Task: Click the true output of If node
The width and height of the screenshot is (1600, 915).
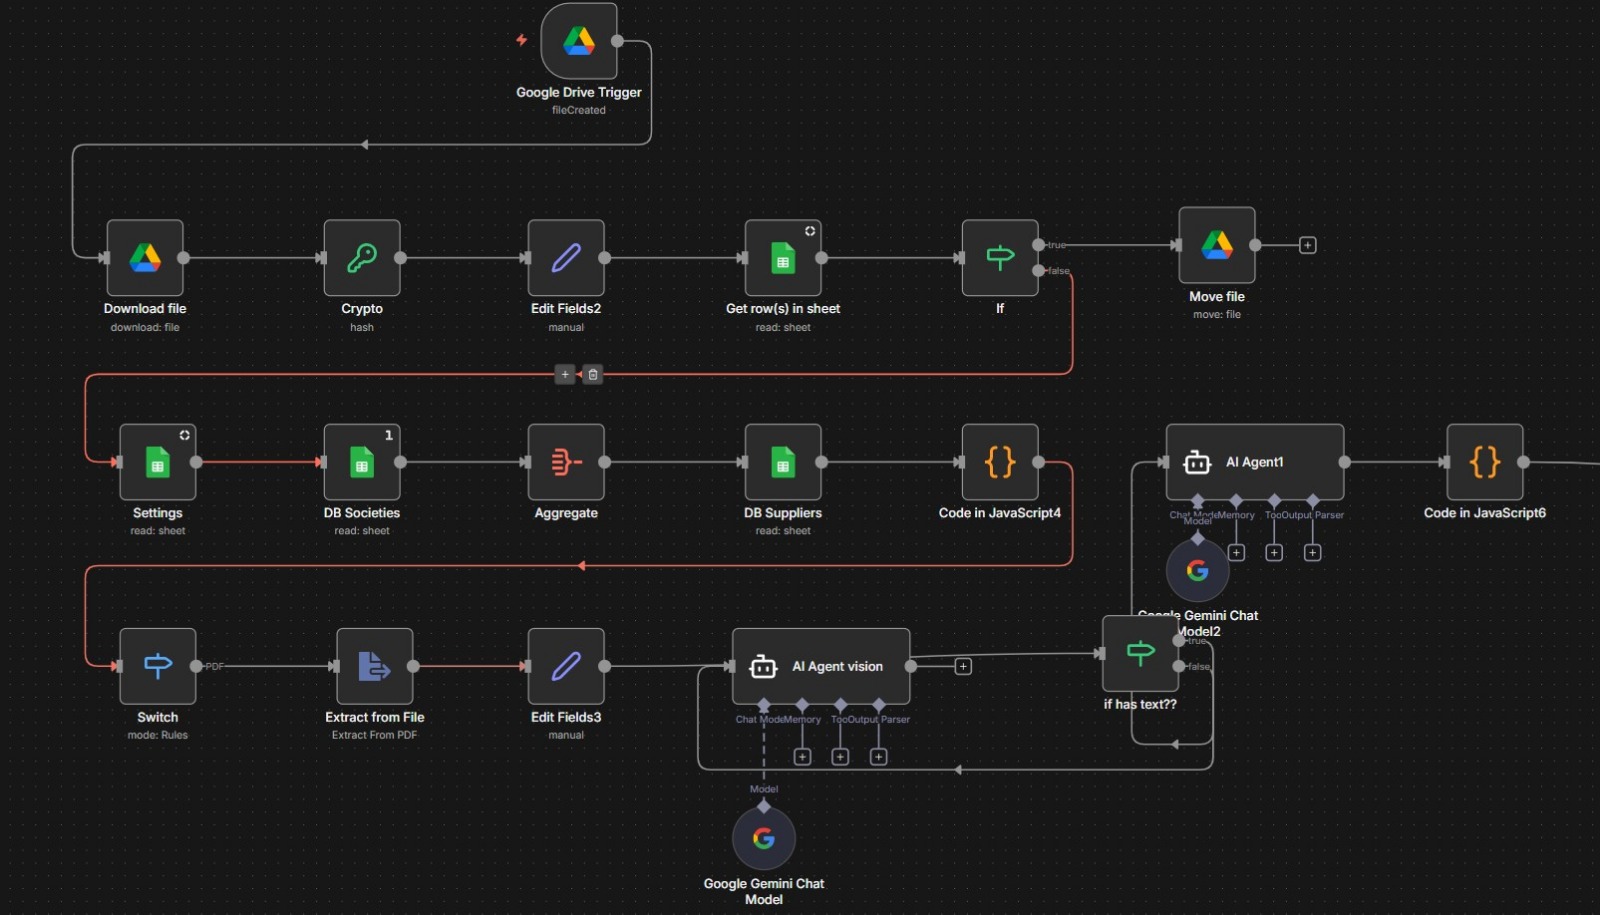Action: (1039, 245)
